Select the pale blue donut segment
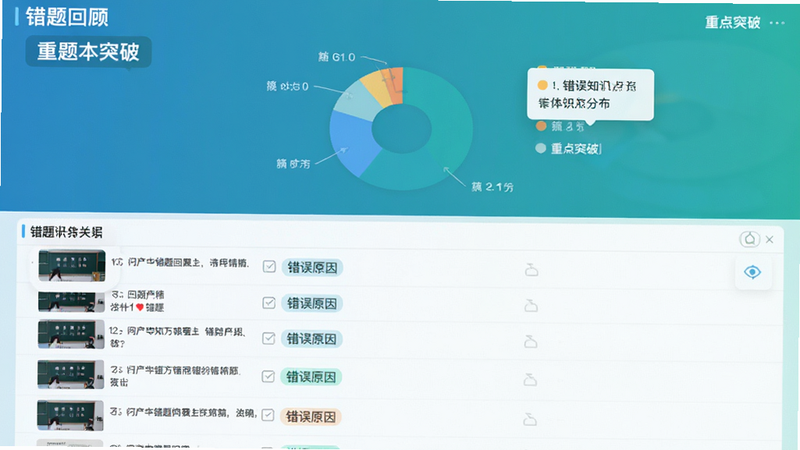The width and height of the screenshot is (800, 450). (x=358, y=101)
